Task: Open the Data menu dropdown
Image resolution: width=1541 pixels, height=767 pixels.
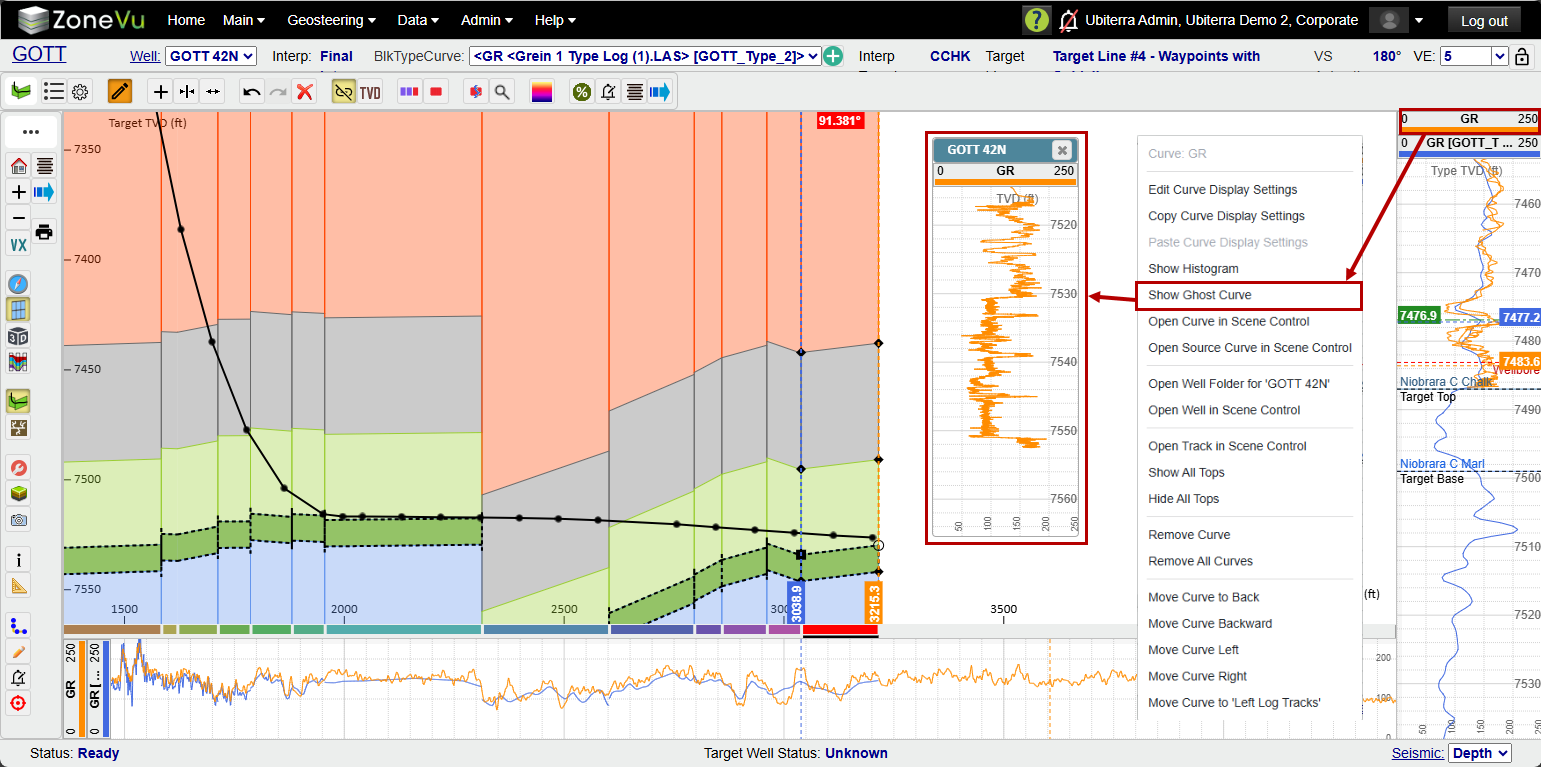Action: click(418, 20)
